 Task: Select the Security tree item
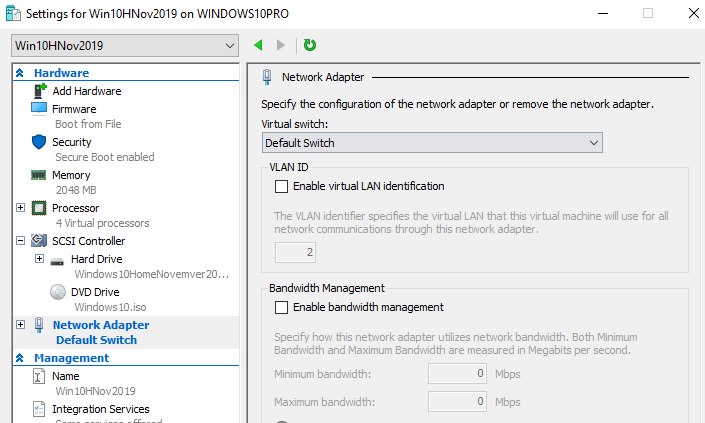click(x=72, y=142)
